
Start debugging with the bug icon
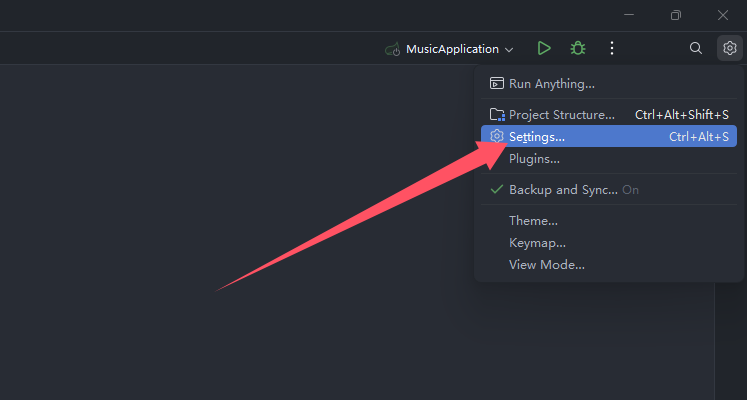coord(578,48)
